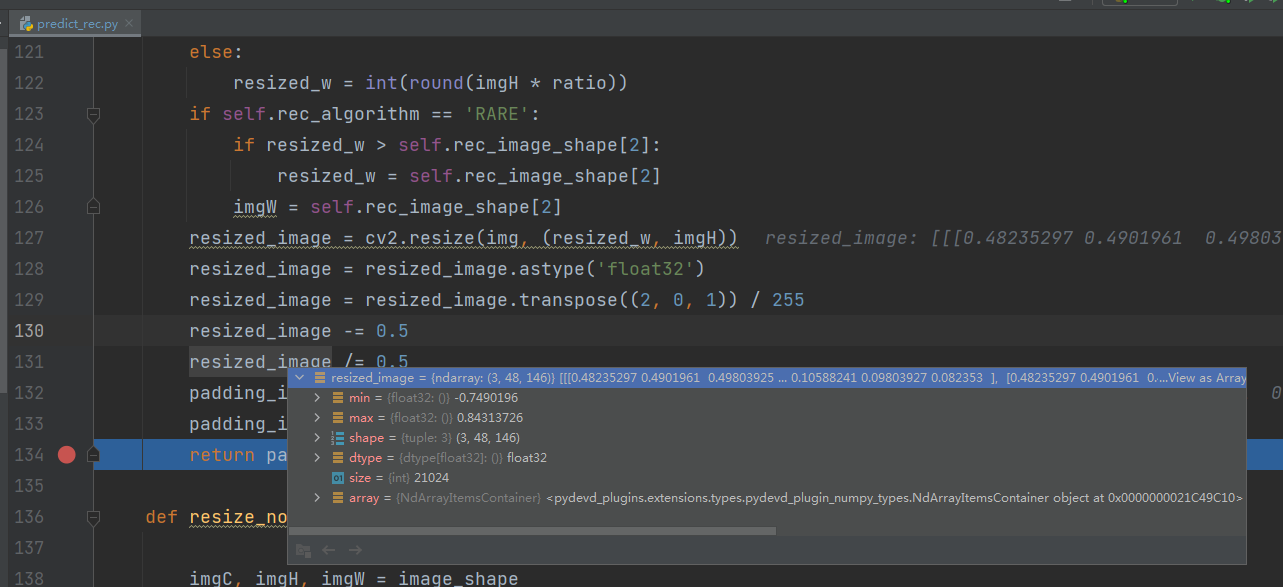Screen dimensions: 1283x587
Task: Click the resized_image ndarray type icon
Action: pyautogui.click(x=319, y=378)
